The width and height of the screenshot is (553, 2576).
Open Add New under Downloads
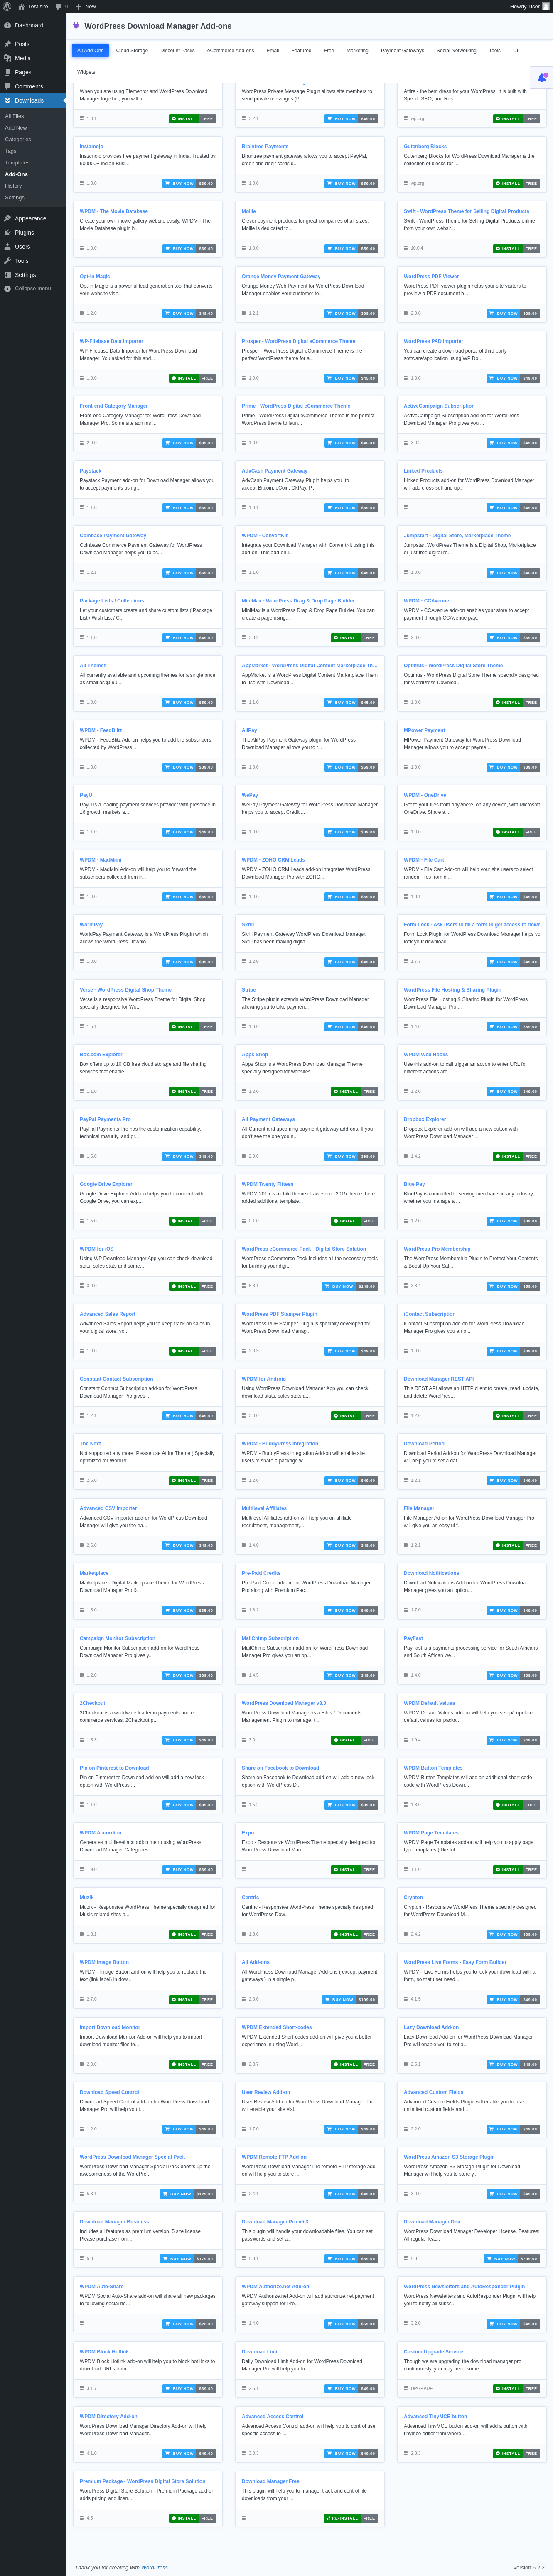tap(16, 128)
